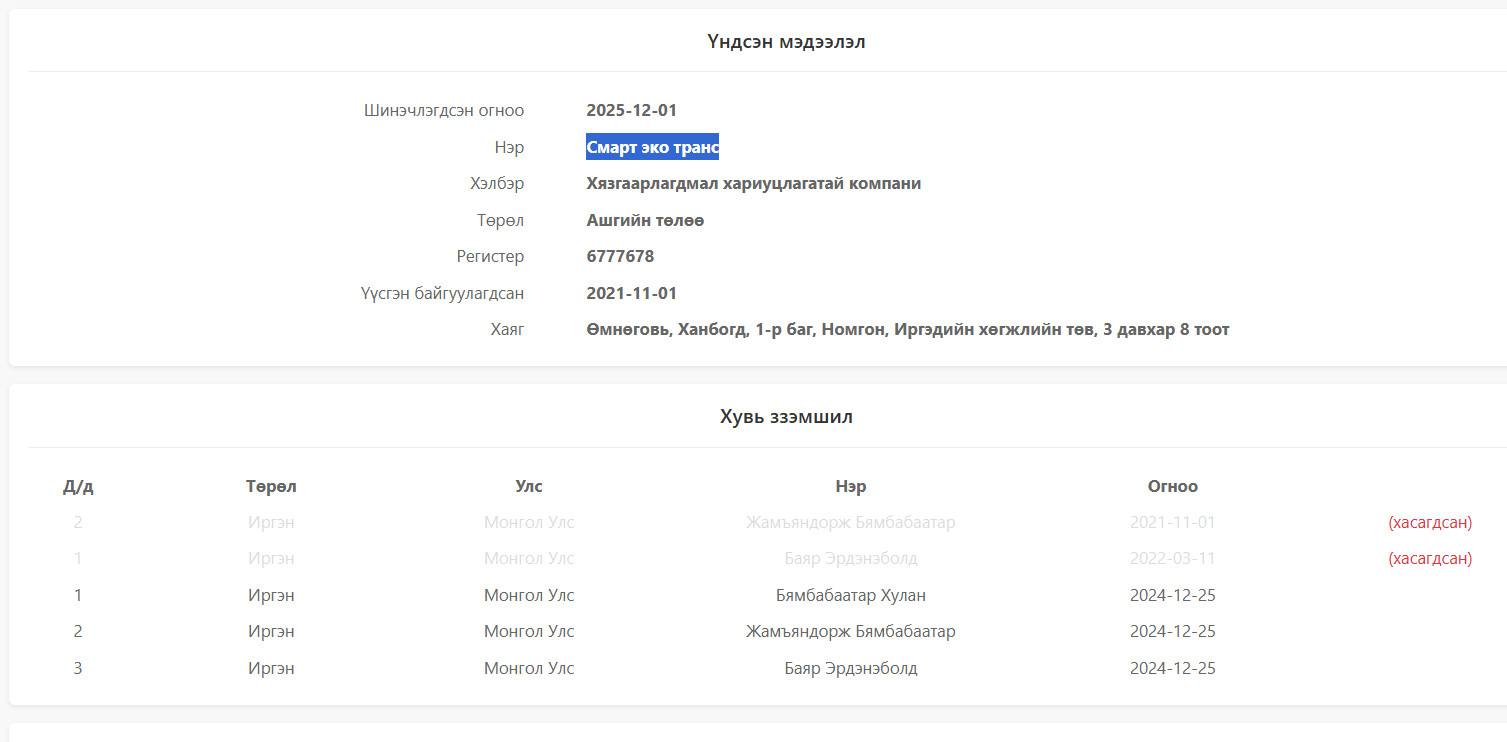Viewport: 1507px width, 742px height.
Task: Select shareholder name Бямбабаатар Хулан
Action: 850,595
